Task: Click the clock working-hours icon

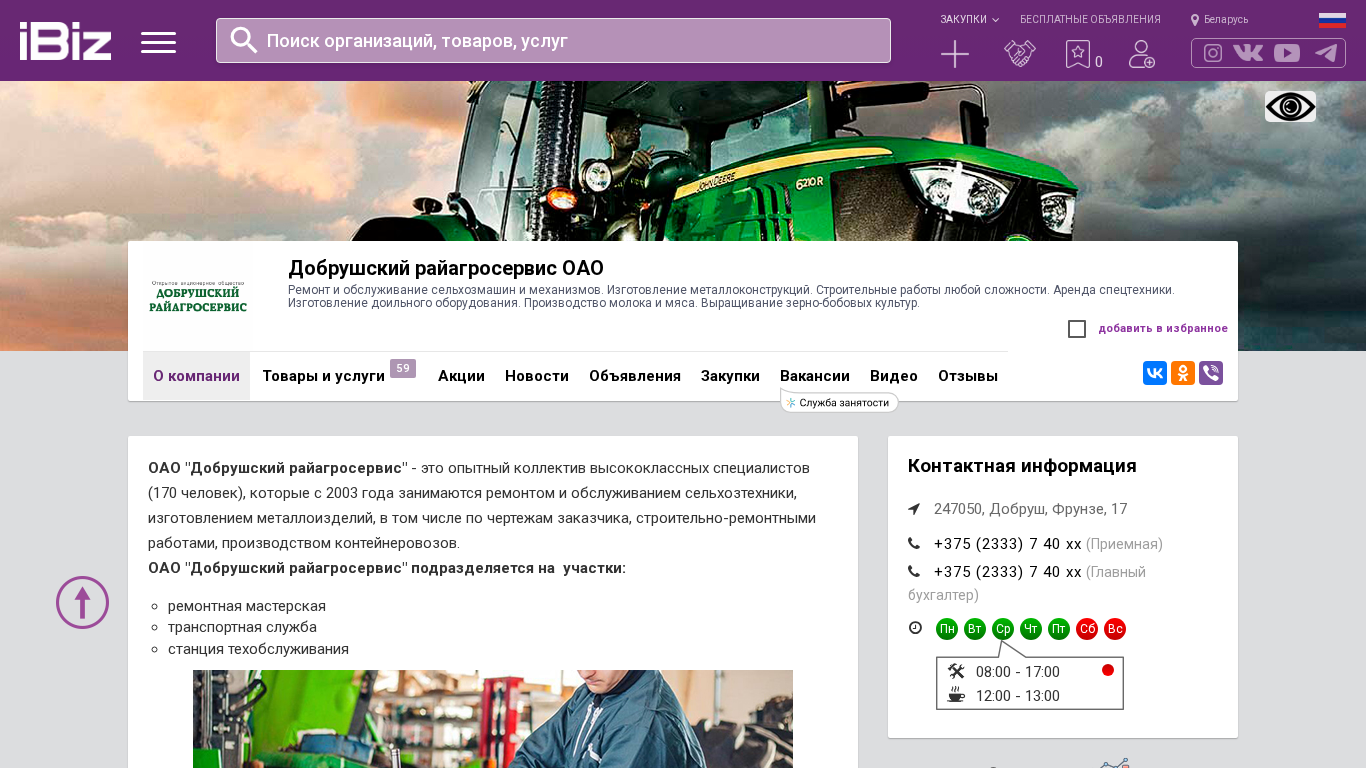Action: point(915,628)
